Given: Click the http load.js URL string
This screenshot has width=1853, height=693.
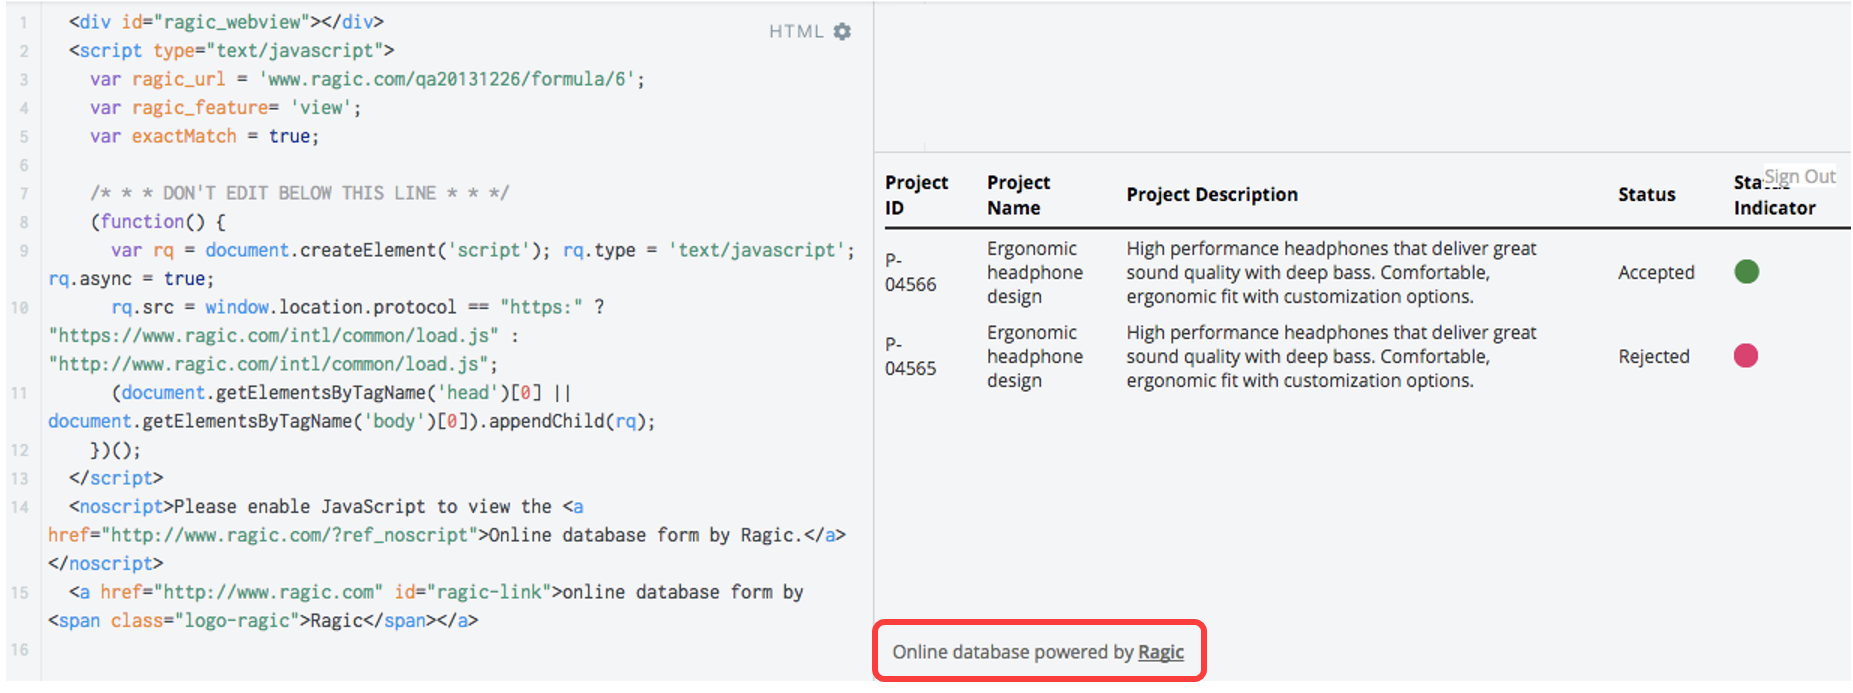Looking at the screenshot, I should pos(268,364).
